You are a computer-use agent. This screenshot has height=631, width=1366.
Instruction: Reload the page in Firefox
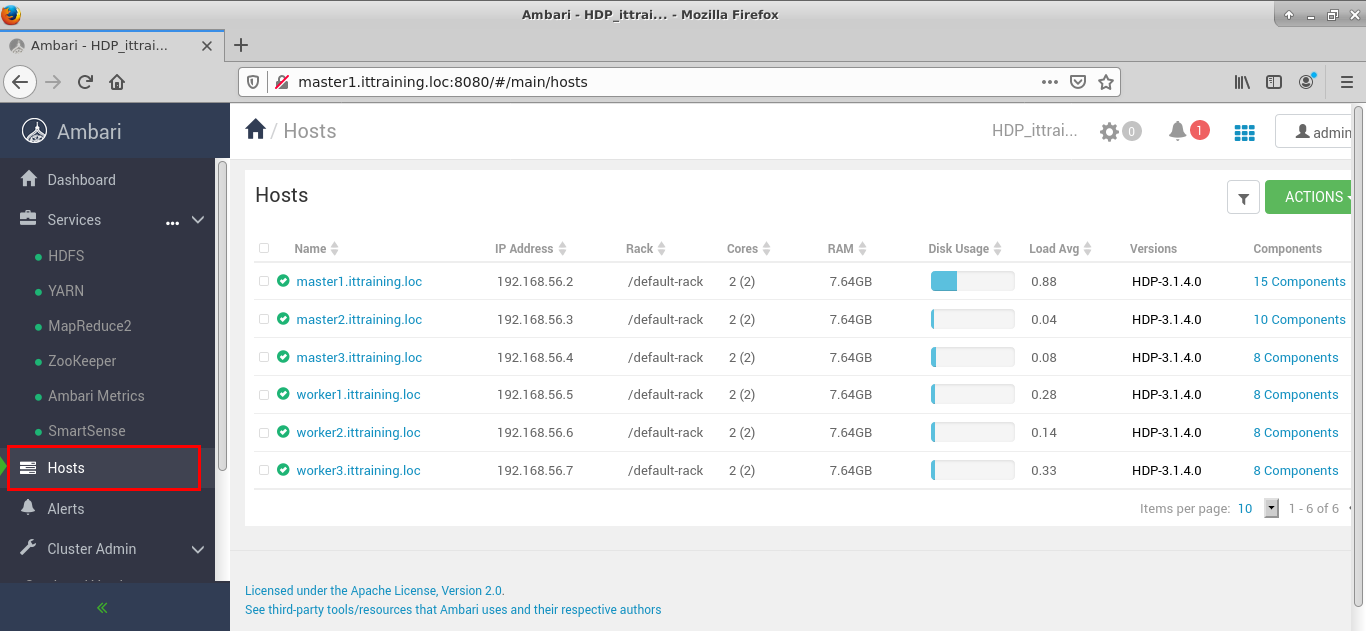pyautogui.click(x=85, y=82)
